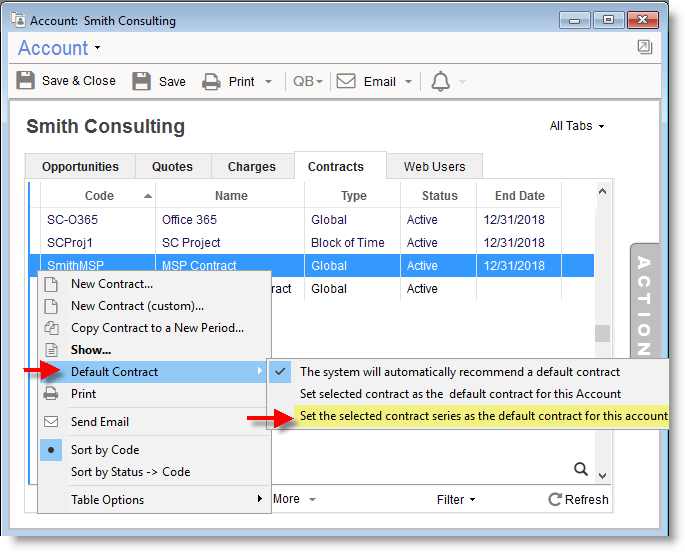Open the All Tabs dropdown
Viewport: 685px width, 552px height.
(577, 126)
